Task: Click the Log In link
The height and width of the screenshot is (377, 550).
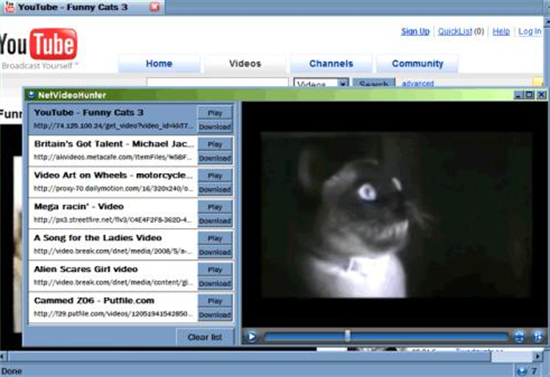Action: (530, 32)
